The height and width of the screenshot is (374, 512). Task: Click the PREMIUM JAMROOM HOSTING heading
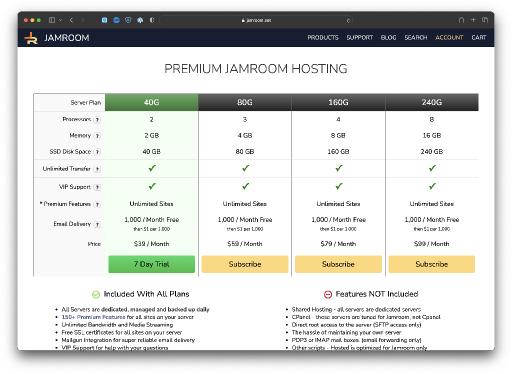click(x=256, y=69)
